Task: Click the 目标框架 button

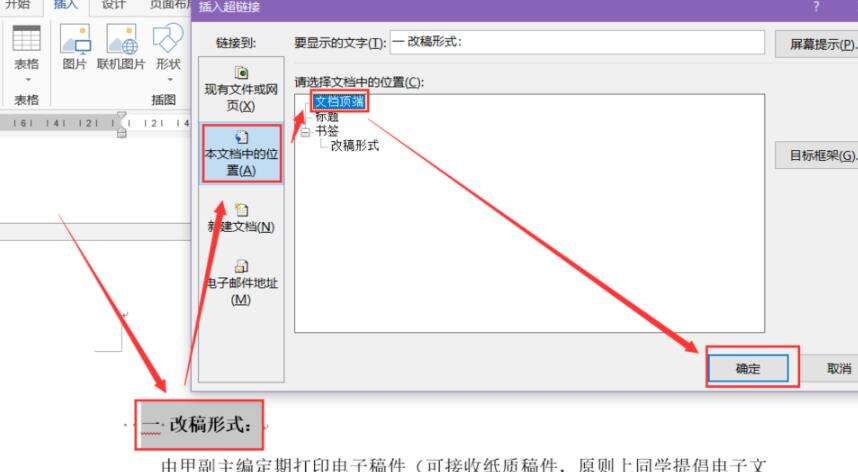Action: click(816, 155)
